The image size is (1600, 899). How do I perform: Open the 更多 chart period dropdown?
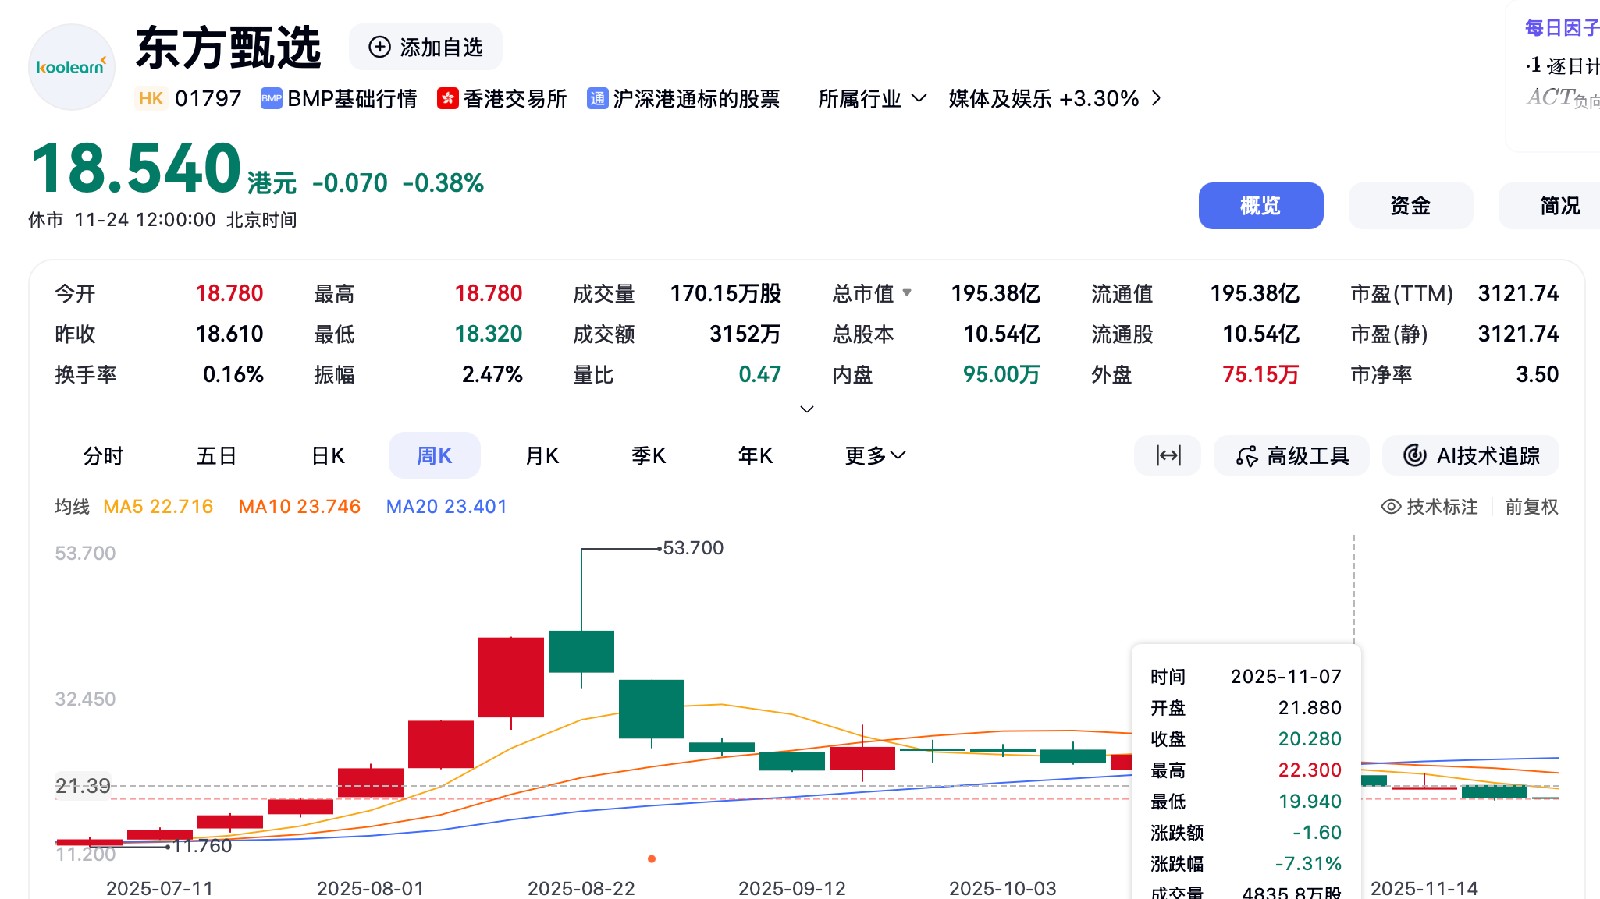875,456
